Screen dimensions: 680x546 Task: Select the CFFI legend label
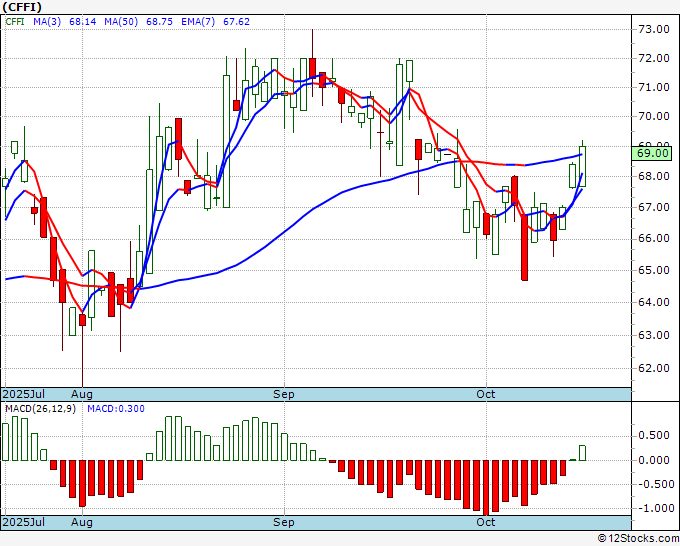coord(15,22)
